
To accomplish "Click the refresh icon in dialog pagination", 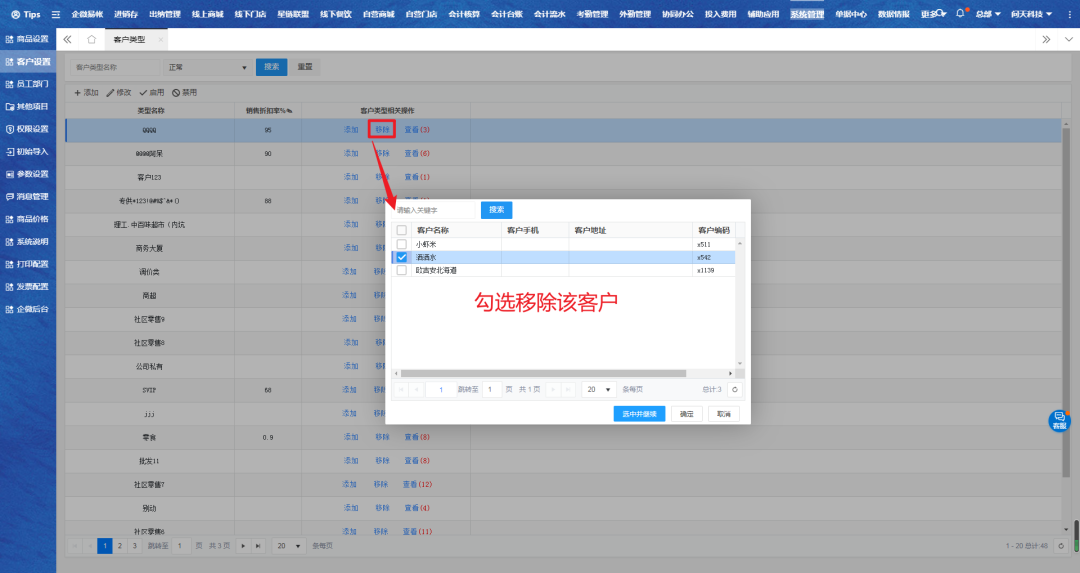I will pos(735,389).
